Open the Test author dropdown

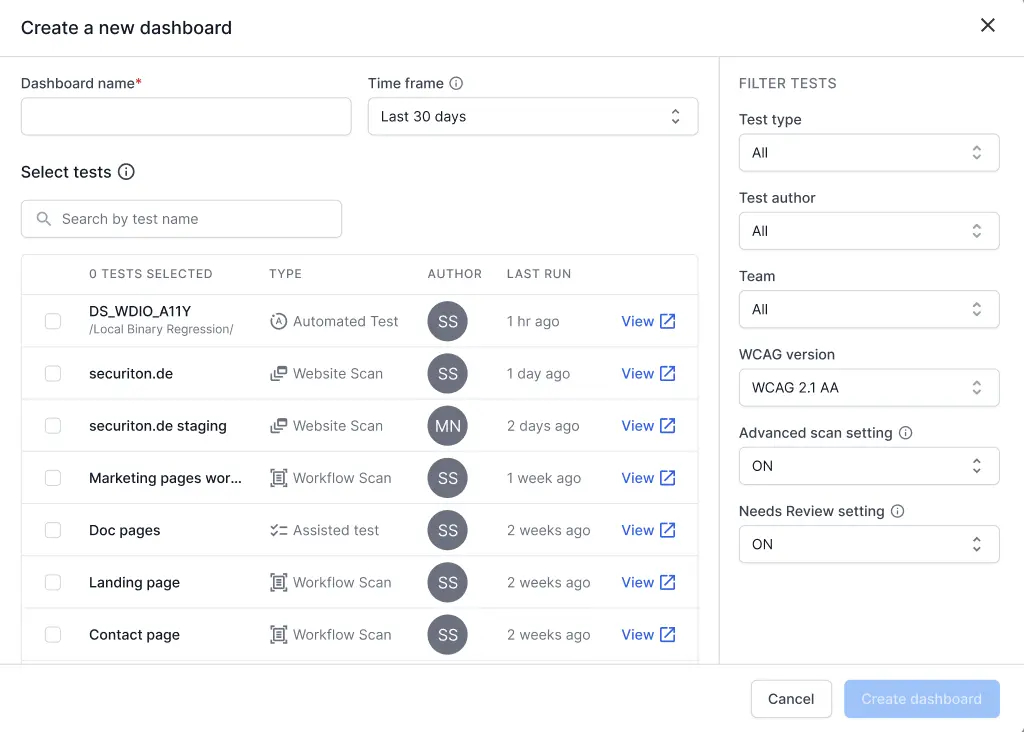(868, 231)
